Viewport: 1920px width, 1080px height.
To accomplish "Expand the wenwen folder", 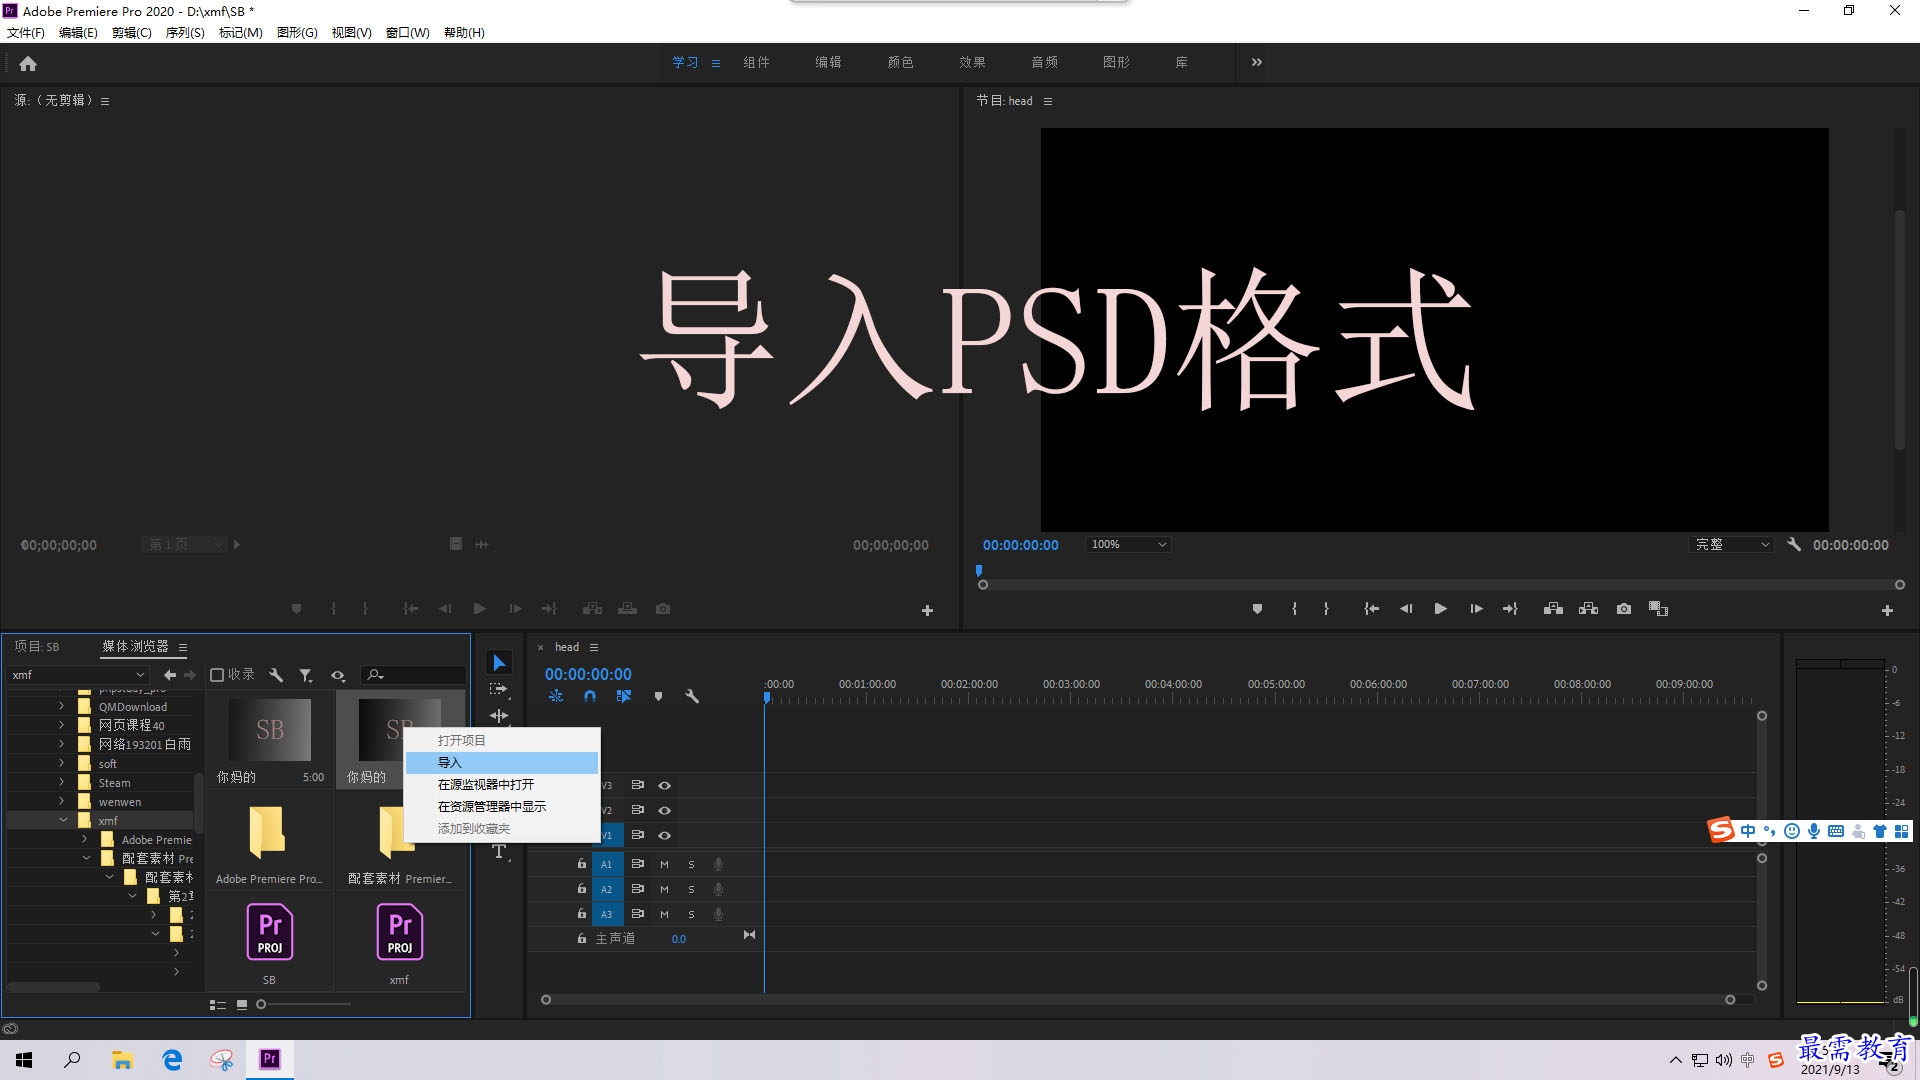I will click(x=62, y=801).
